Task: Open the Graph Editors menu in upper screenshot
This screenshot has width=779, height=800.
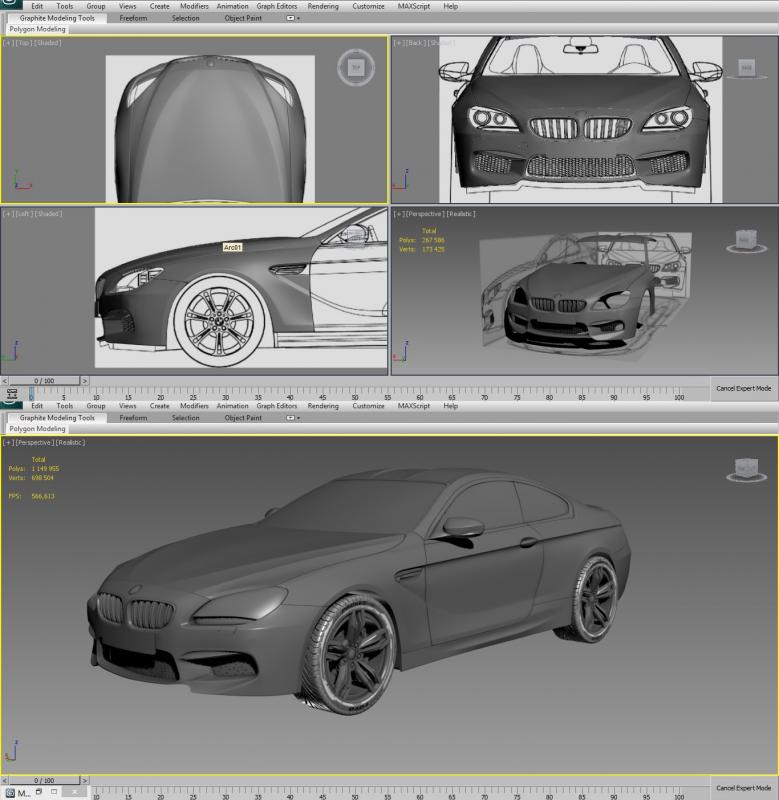Action: [x=277, y=6]
